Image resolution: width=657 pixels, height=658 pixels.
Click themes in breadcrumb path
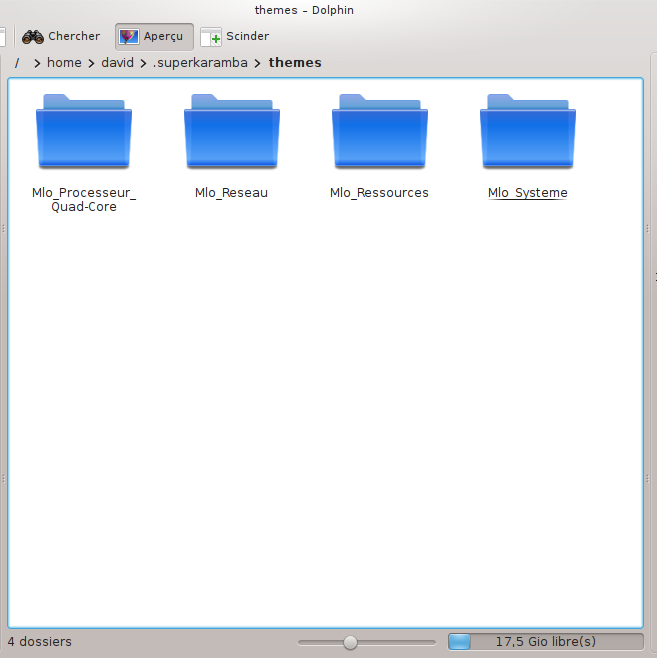tap(295, 63)
